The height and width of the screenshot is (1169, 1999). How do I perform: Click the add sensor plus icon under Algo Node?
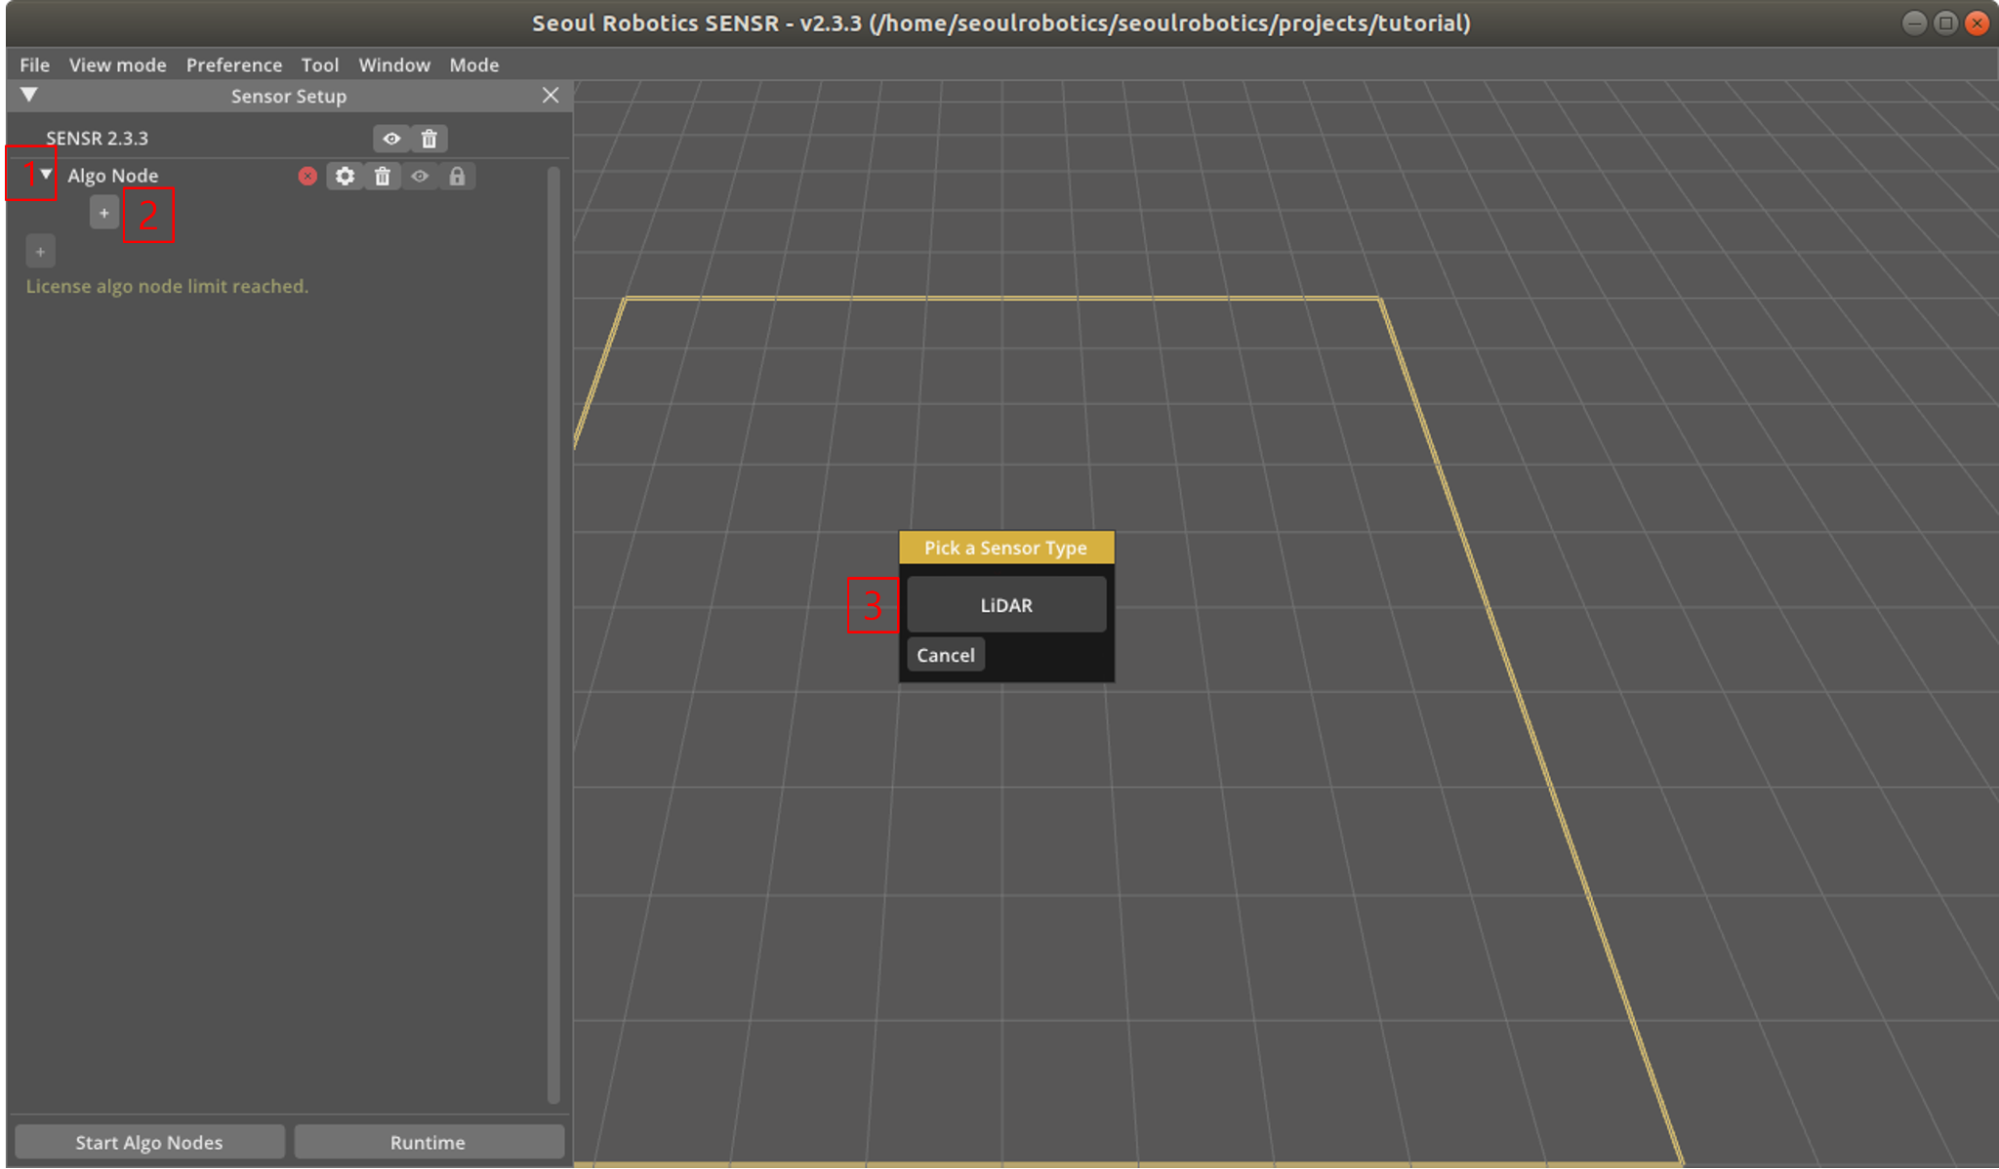tap(104, 212)
